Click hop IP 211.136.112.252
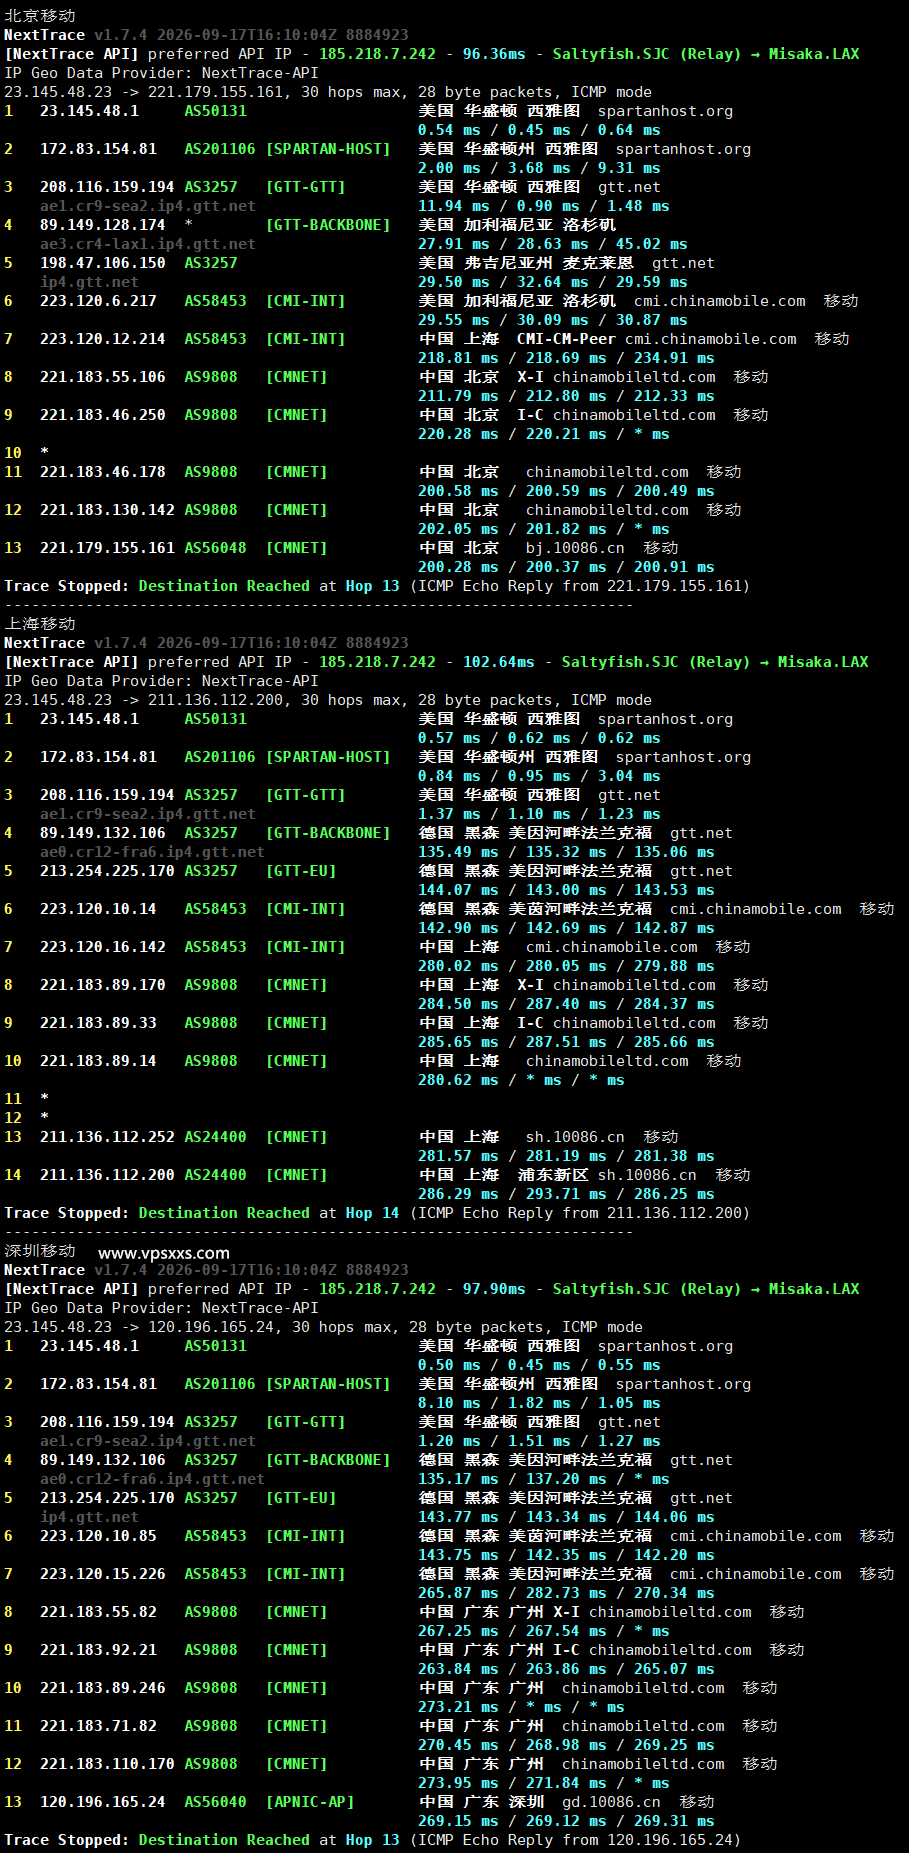Screen dimensions: 909x1853 pos(107,1137)
